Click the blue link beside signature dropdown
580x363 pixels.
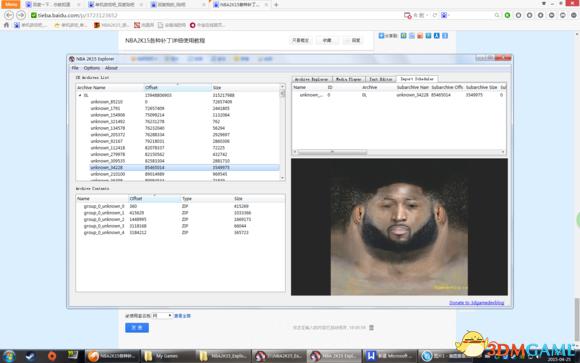[182, 316]
